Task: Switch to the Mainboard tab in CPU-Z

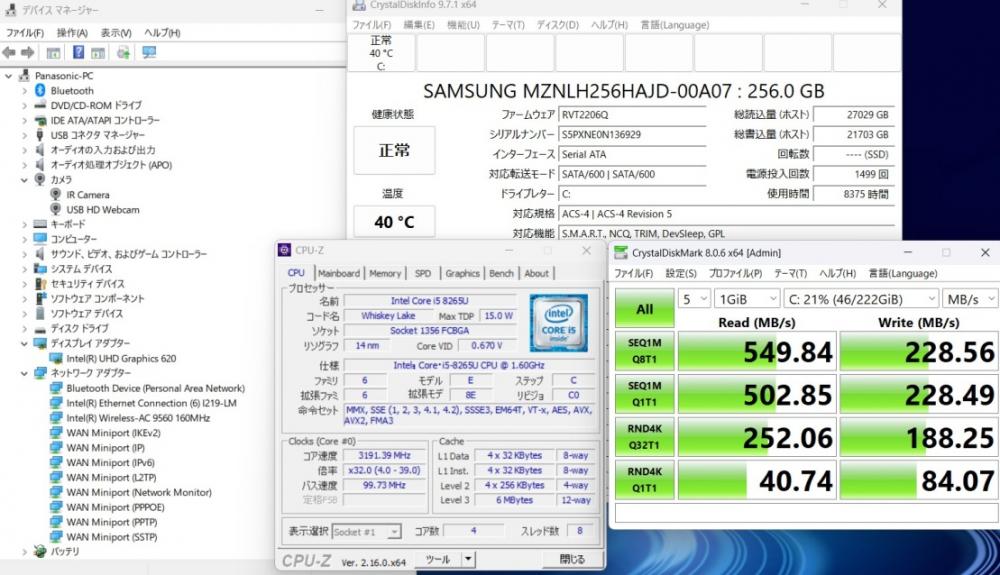Action: (339, 273)
